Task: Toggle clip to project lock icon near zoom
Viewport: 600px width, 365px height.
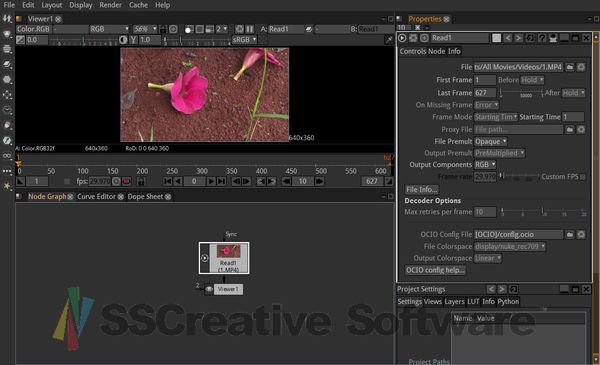Action: (x=163, y=29)
